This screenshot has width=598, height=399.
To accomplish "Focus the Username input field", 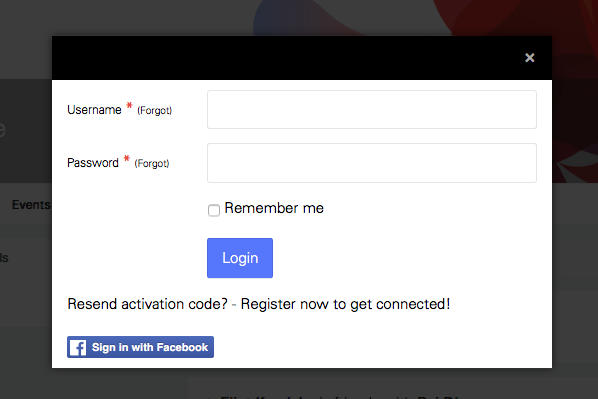I will click(x=372, y=109).
